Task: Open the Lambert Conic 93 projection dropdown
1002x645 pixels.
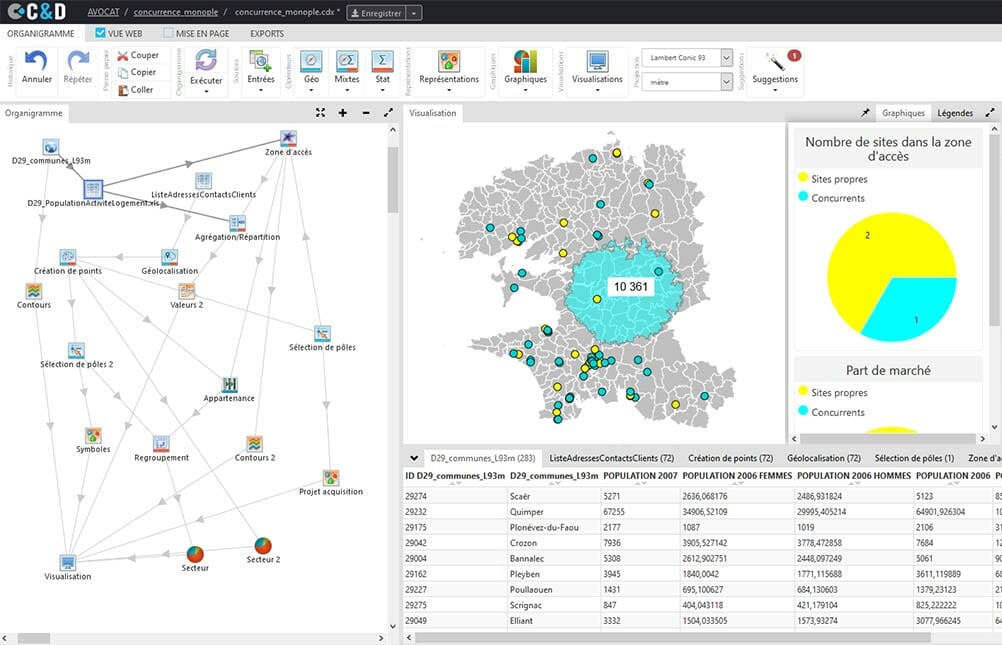Action: 726,58
